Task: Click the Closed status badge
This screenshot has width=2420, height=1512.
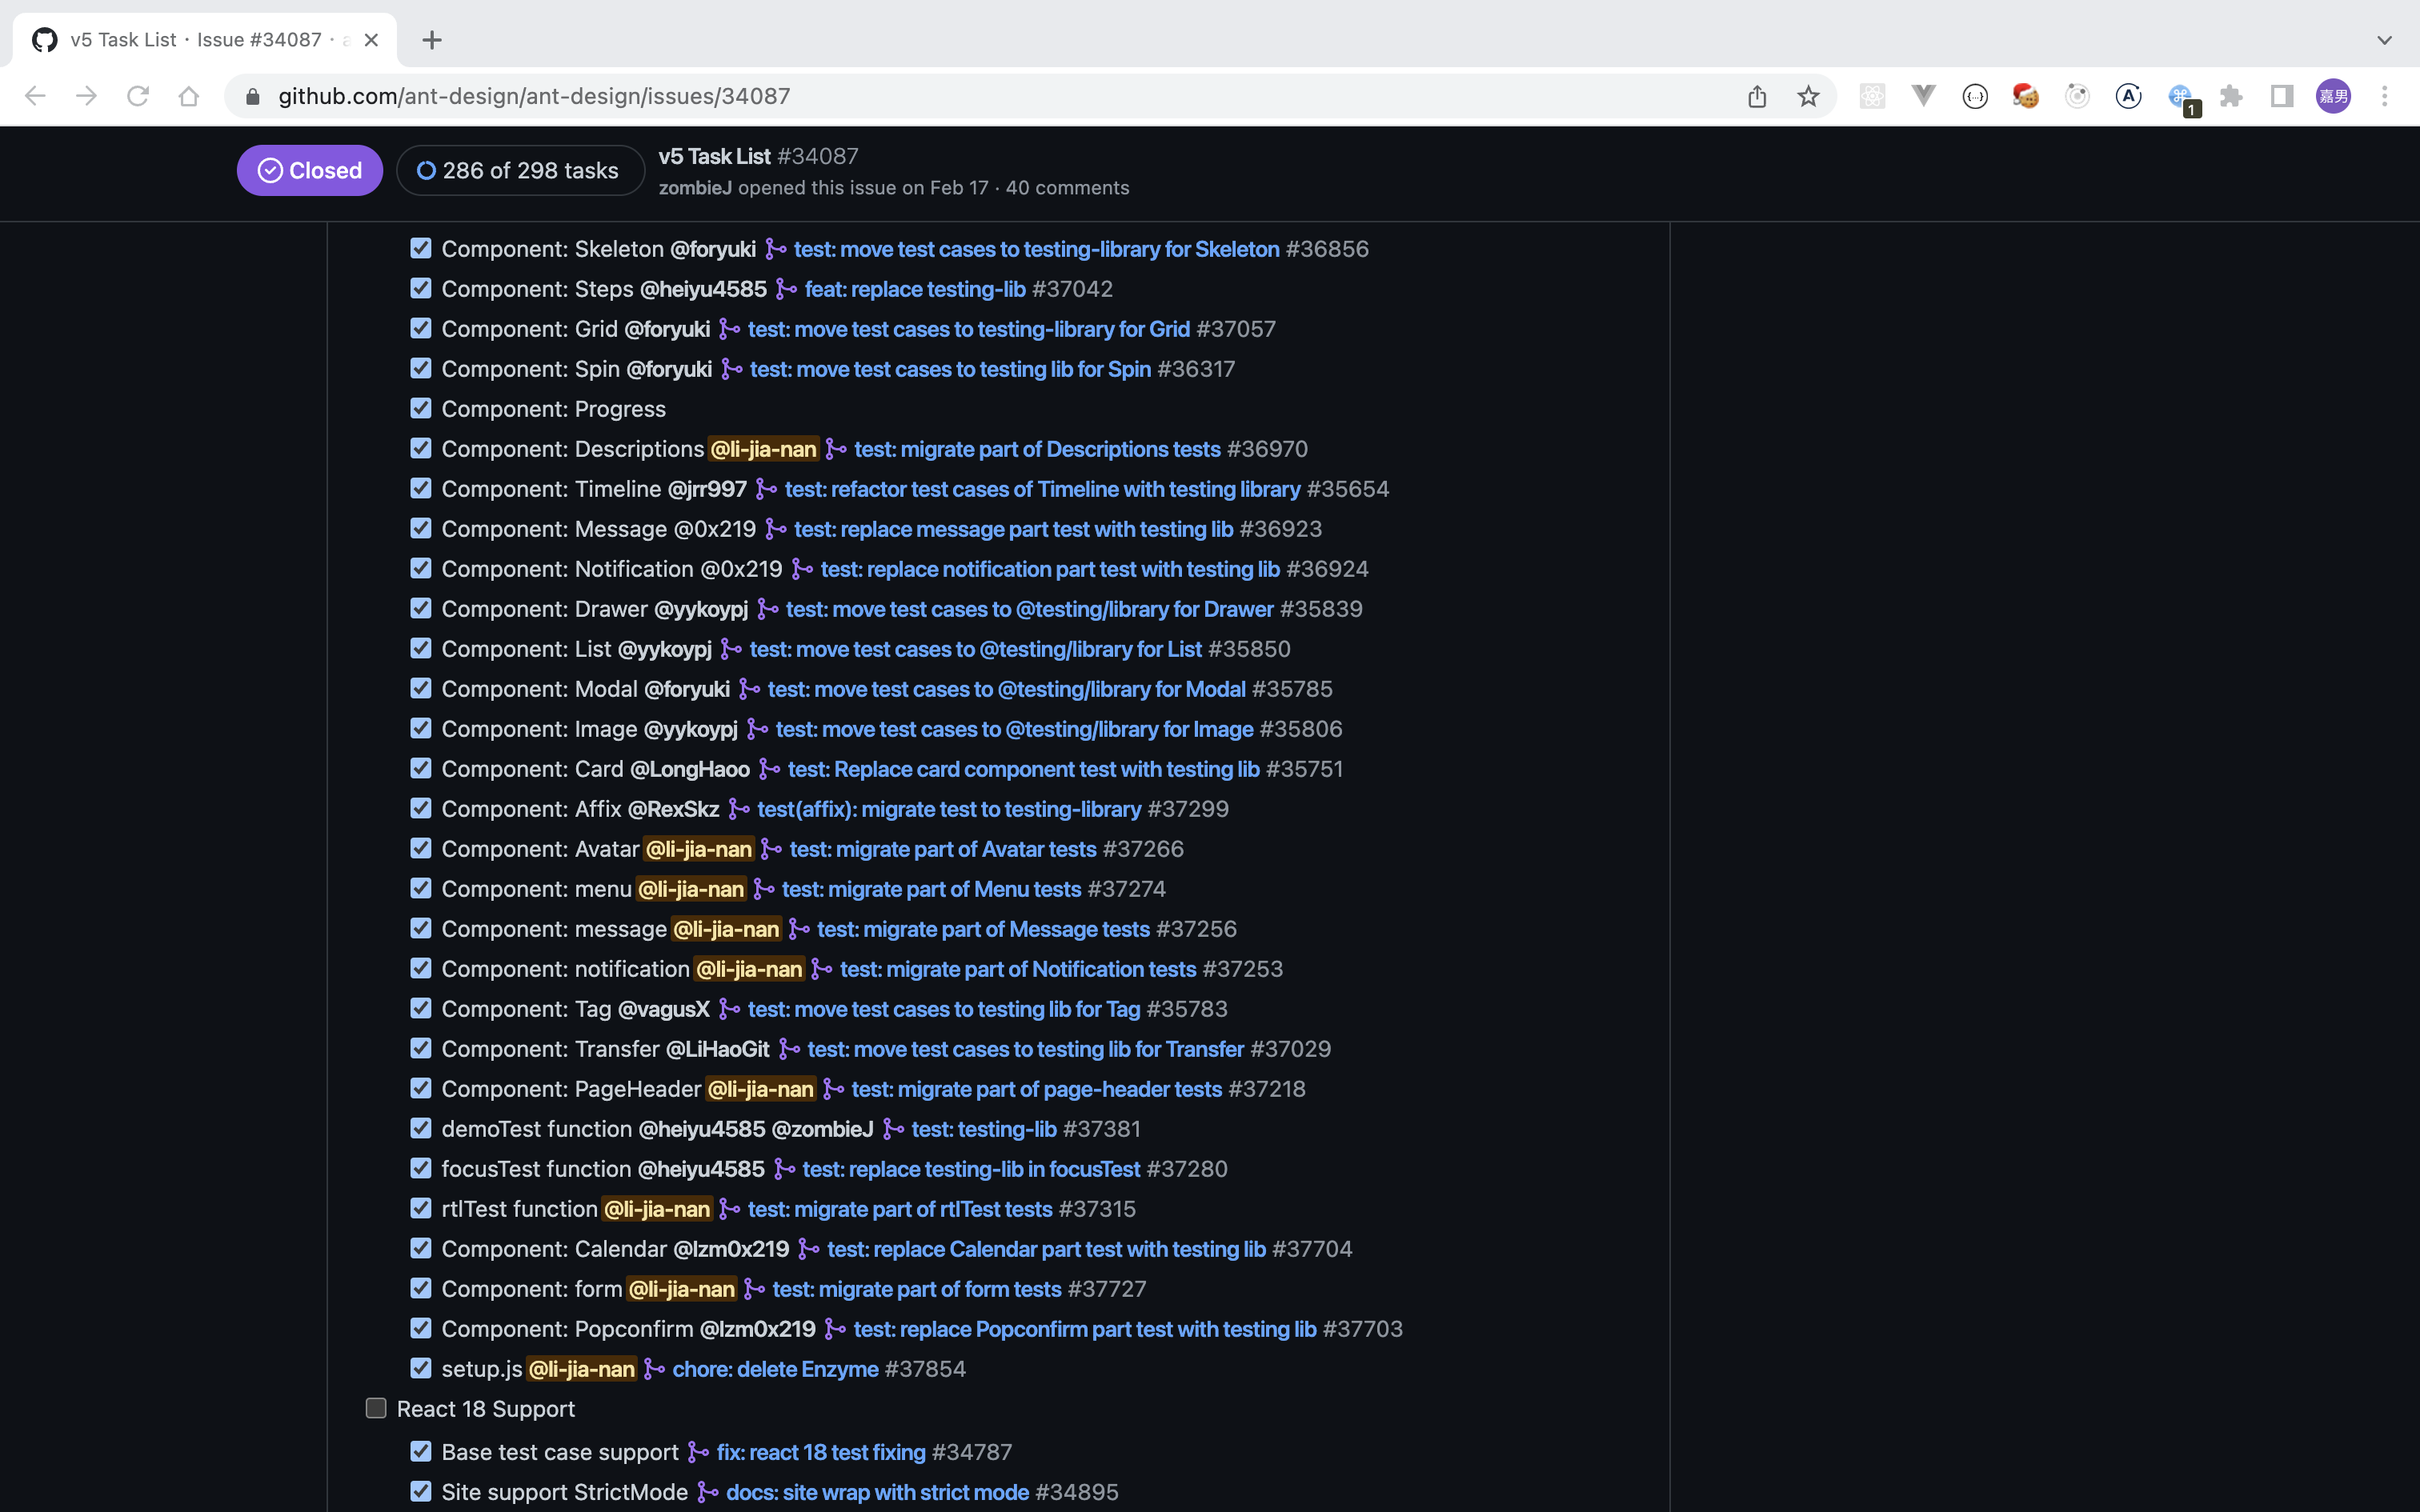Action: pos(309,170)
